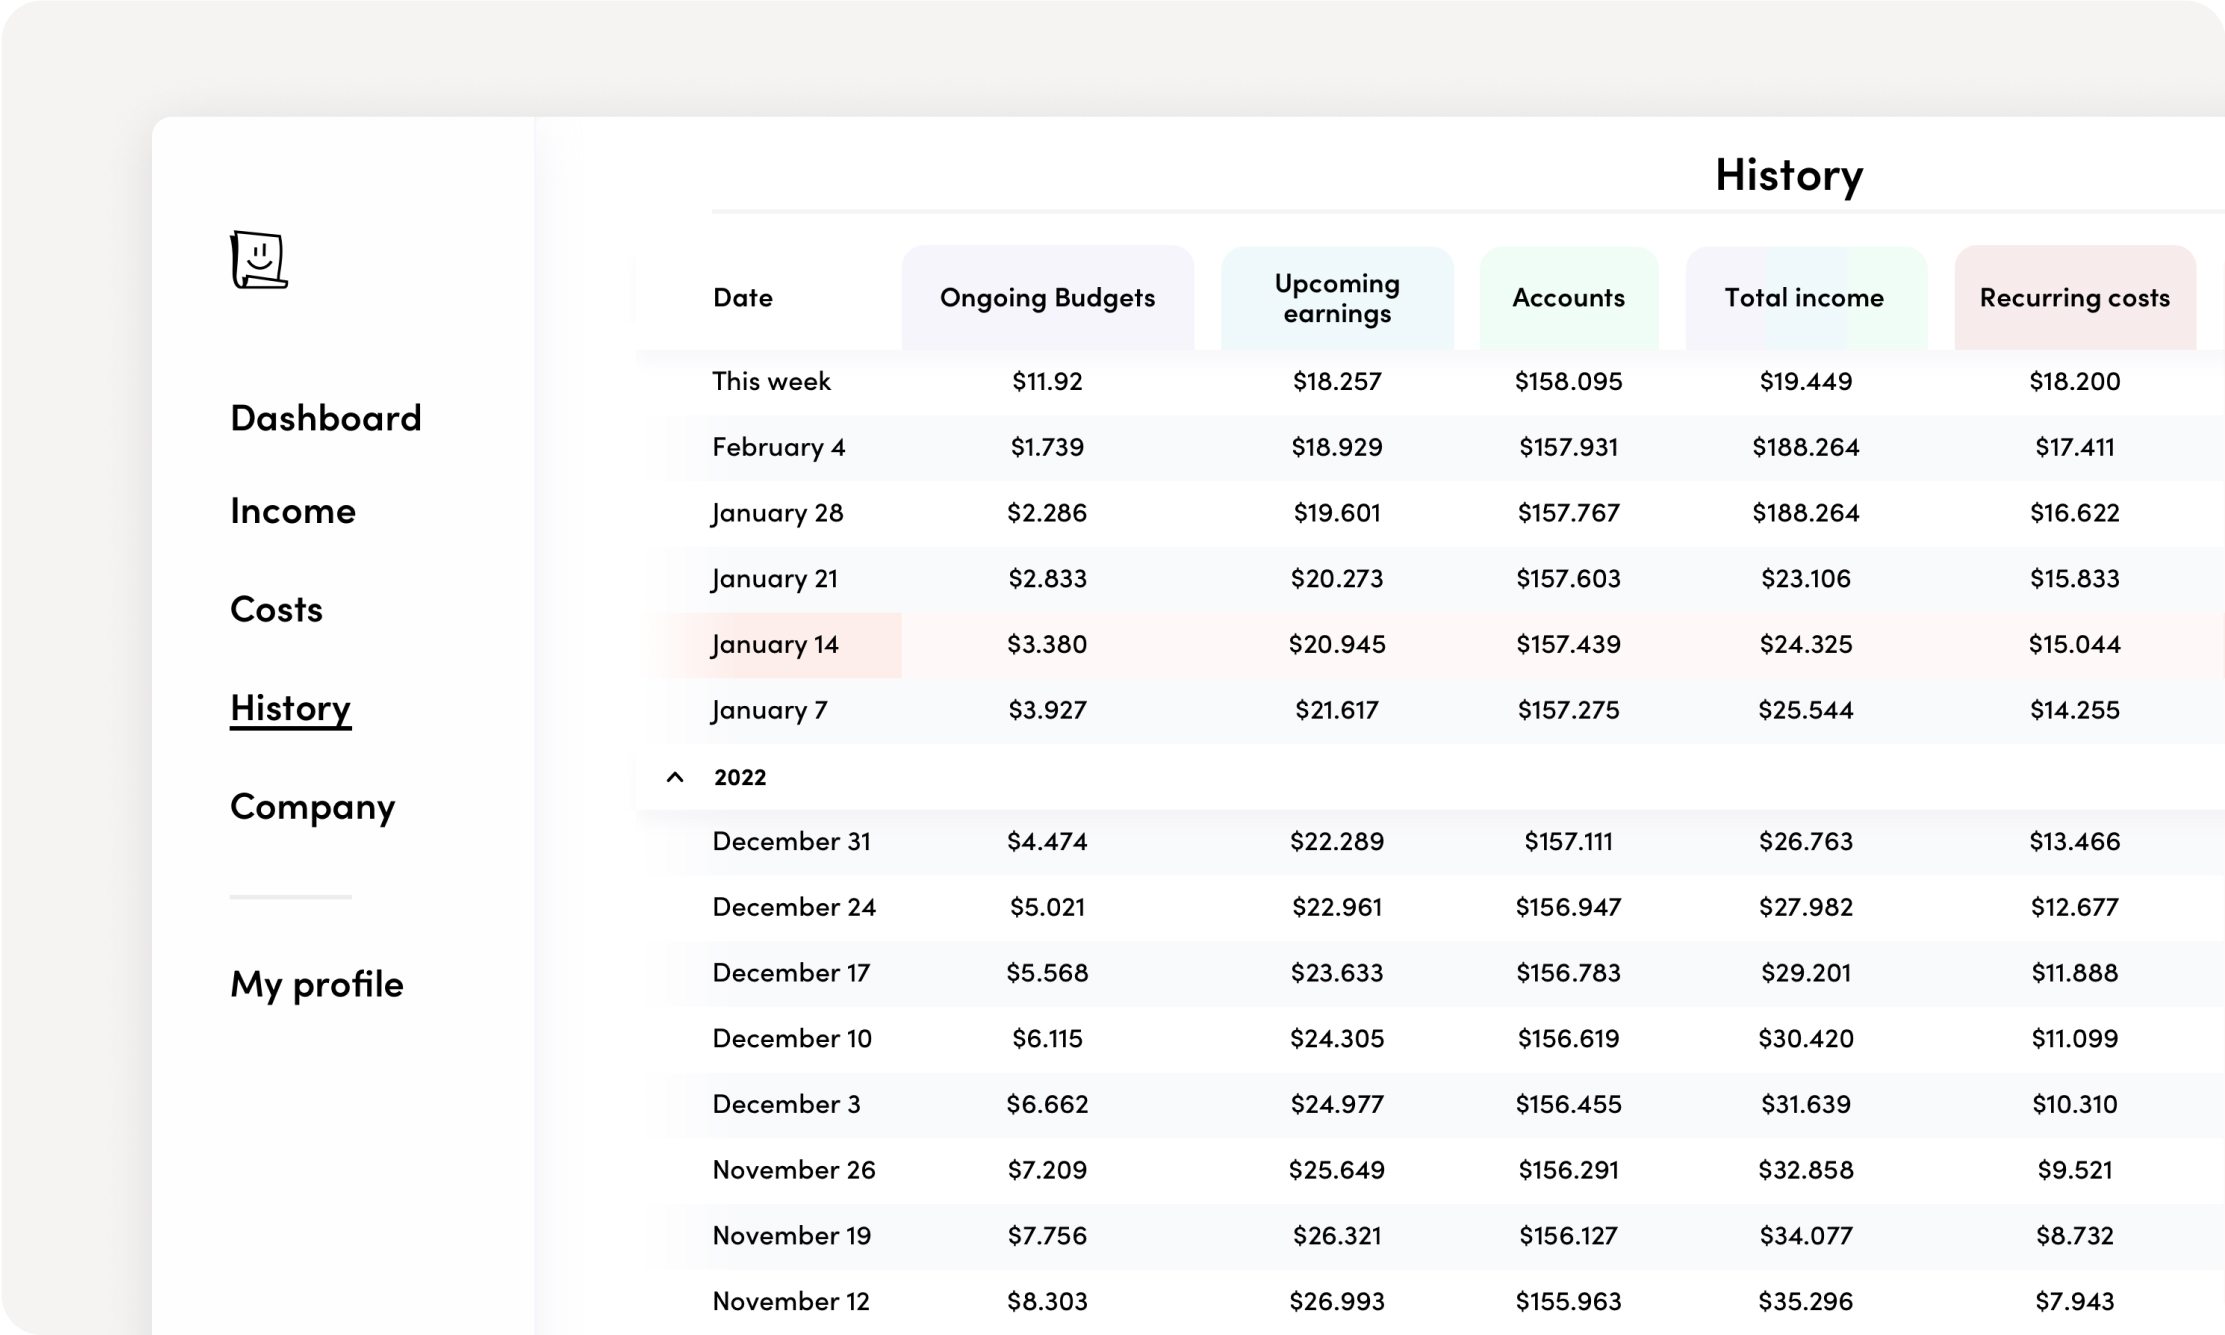Screen dimensions: 2225x1335
Task: Click the smiley receipt app logo
Action: [259, 260]
